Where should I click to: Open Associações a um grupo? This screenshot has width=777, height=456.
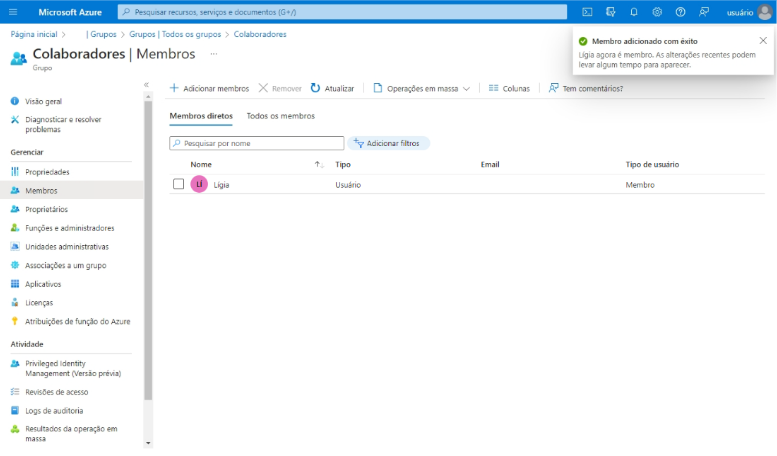click(65, 265)
